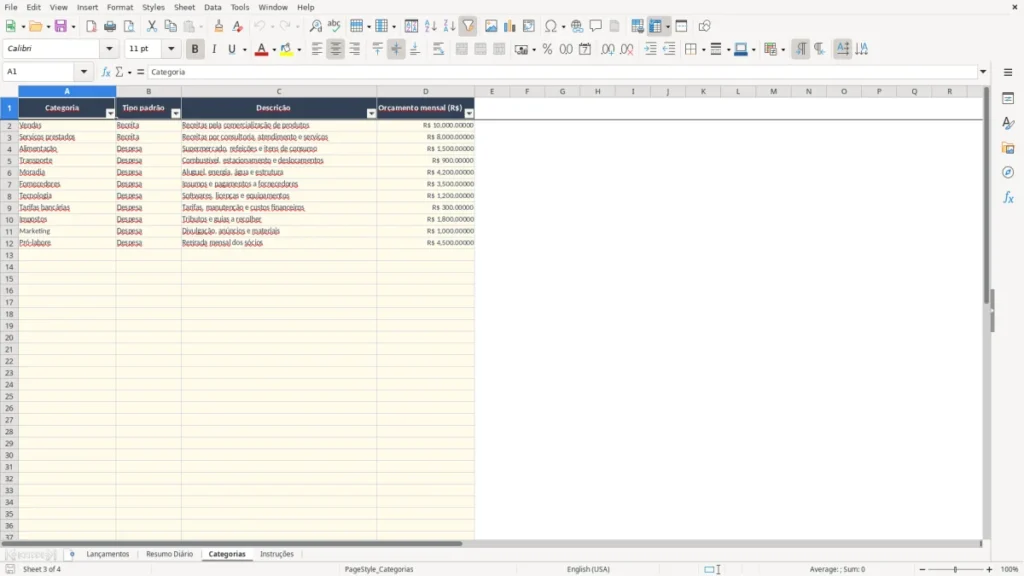Toggle wrap text

[x=438, y=49]
